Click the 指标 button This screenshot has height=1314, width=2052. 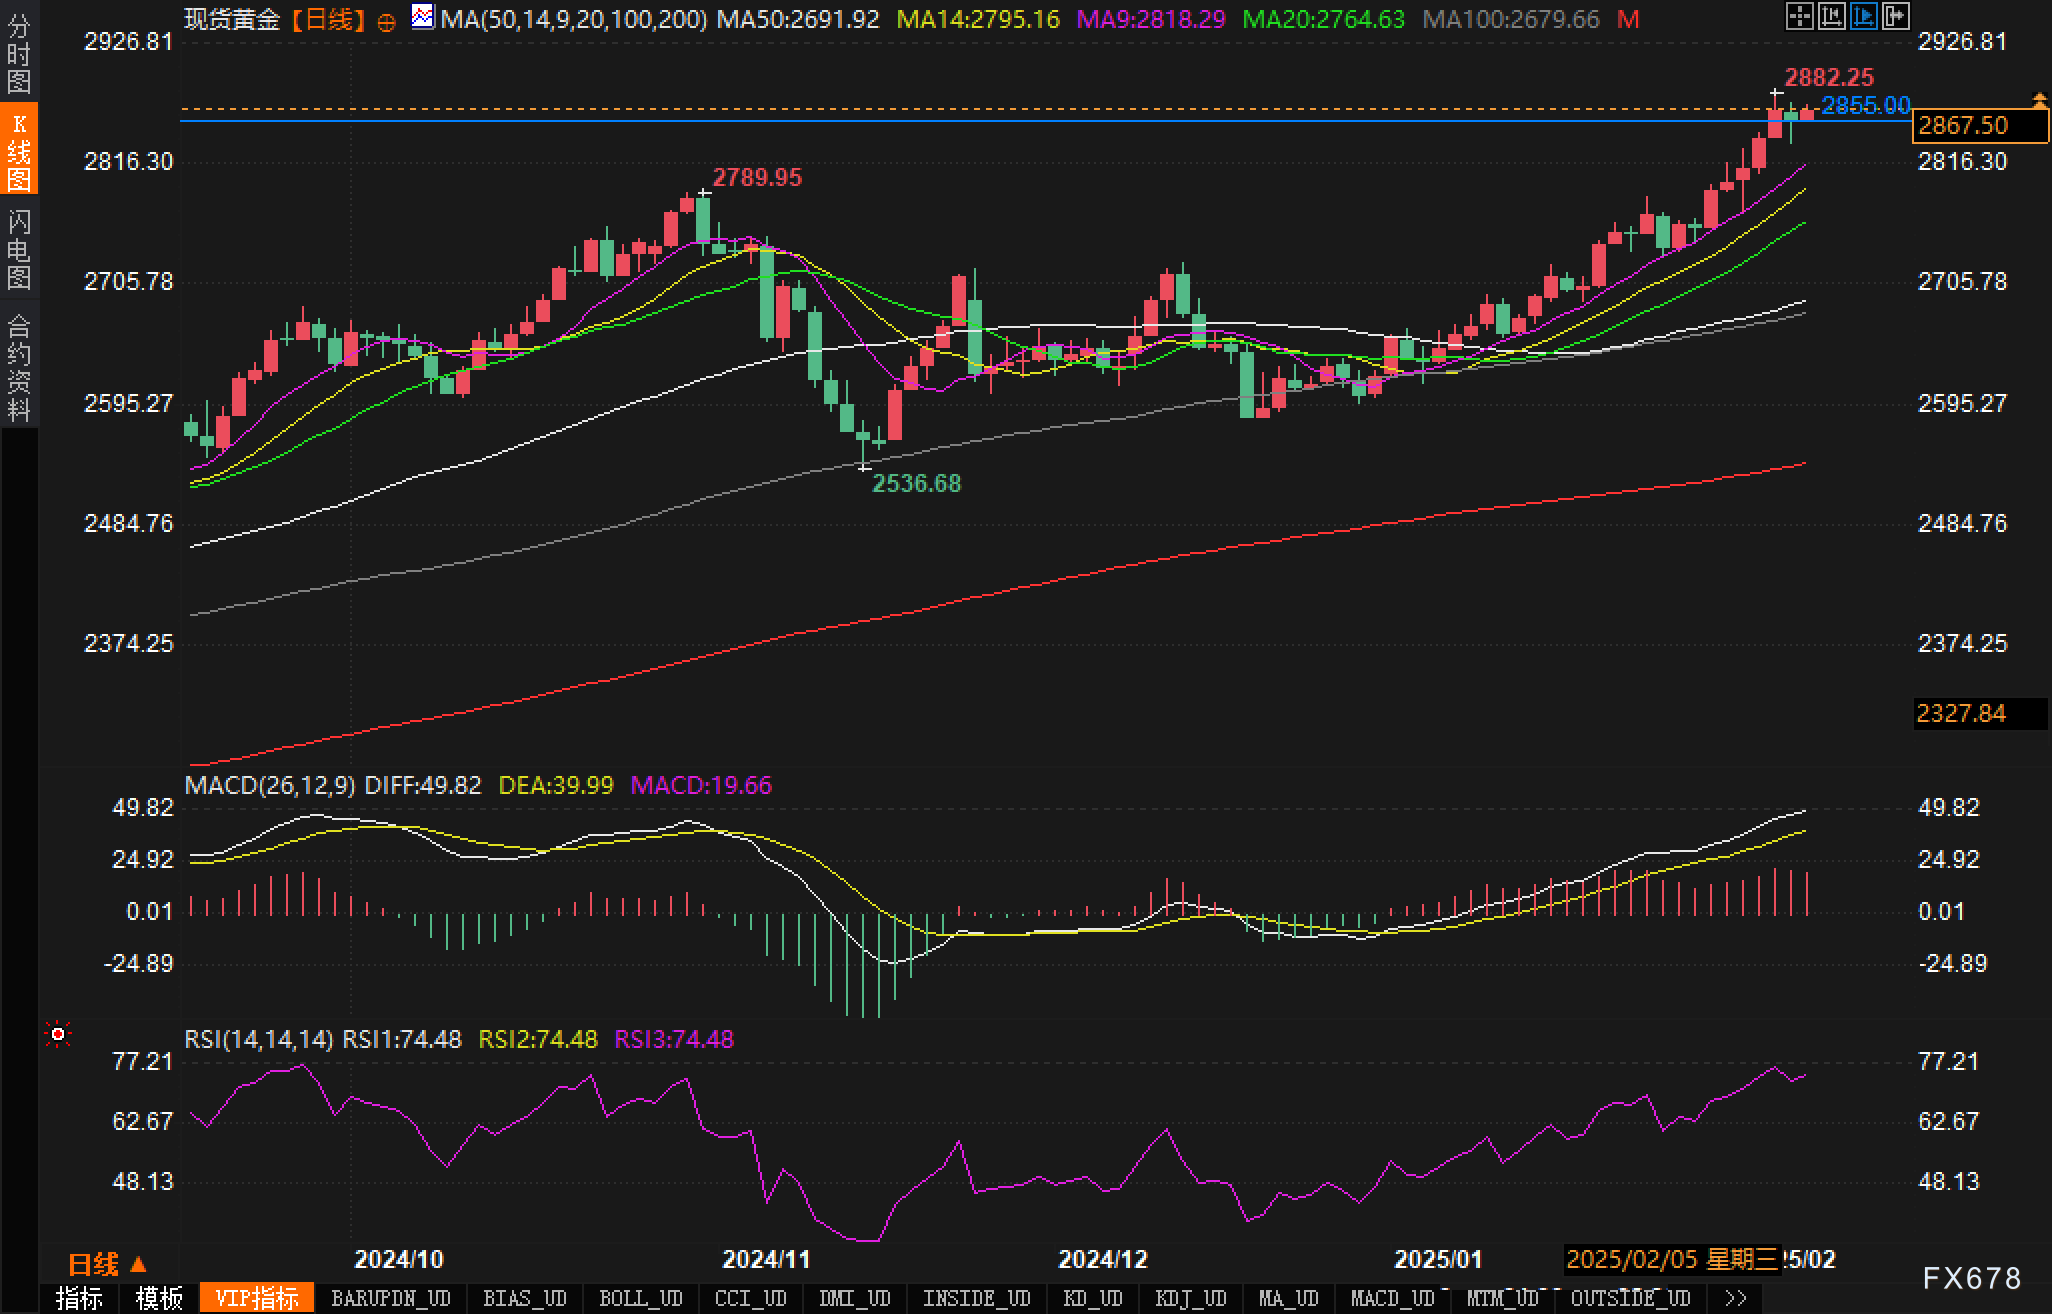pos(80,1298)
